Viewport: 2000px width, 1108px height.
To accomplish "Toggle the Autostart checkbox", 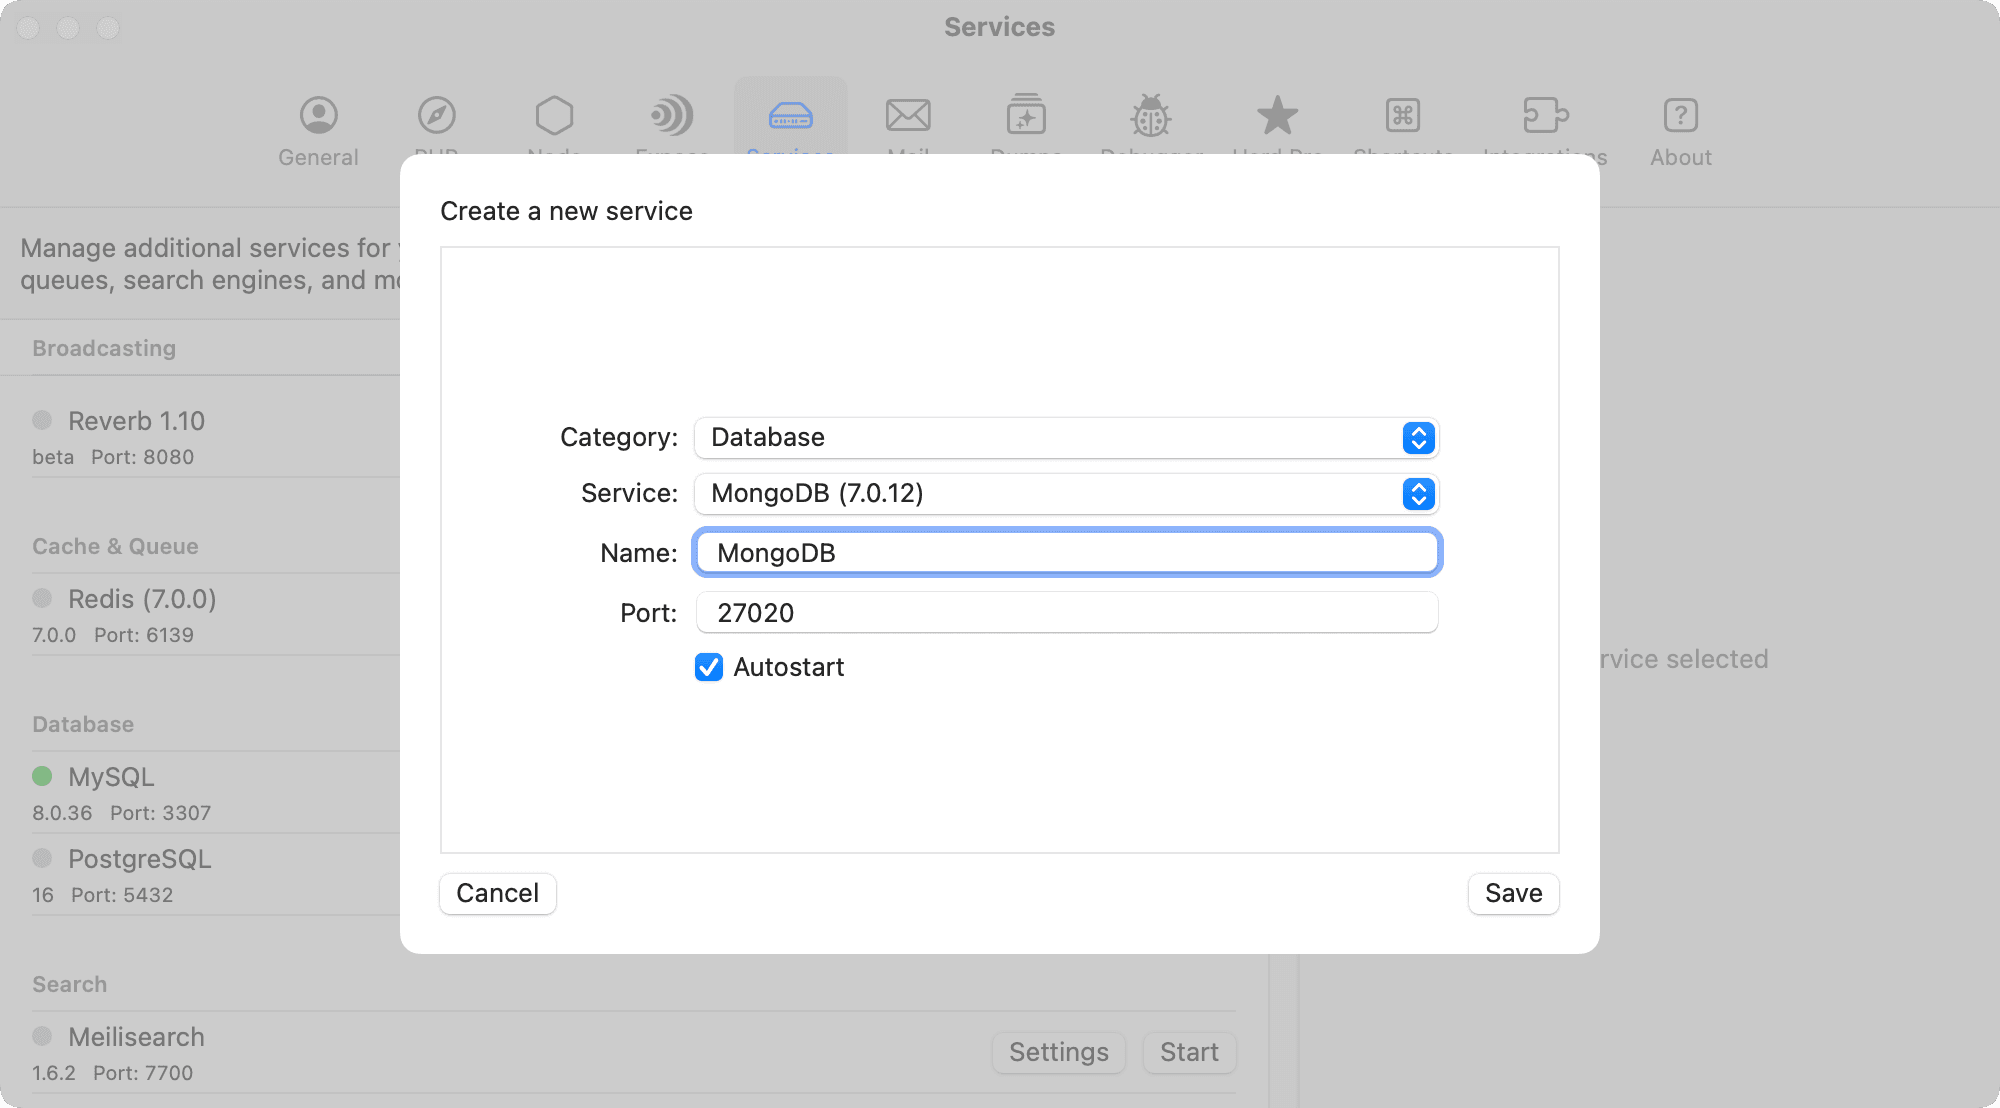I will point(707,667).
